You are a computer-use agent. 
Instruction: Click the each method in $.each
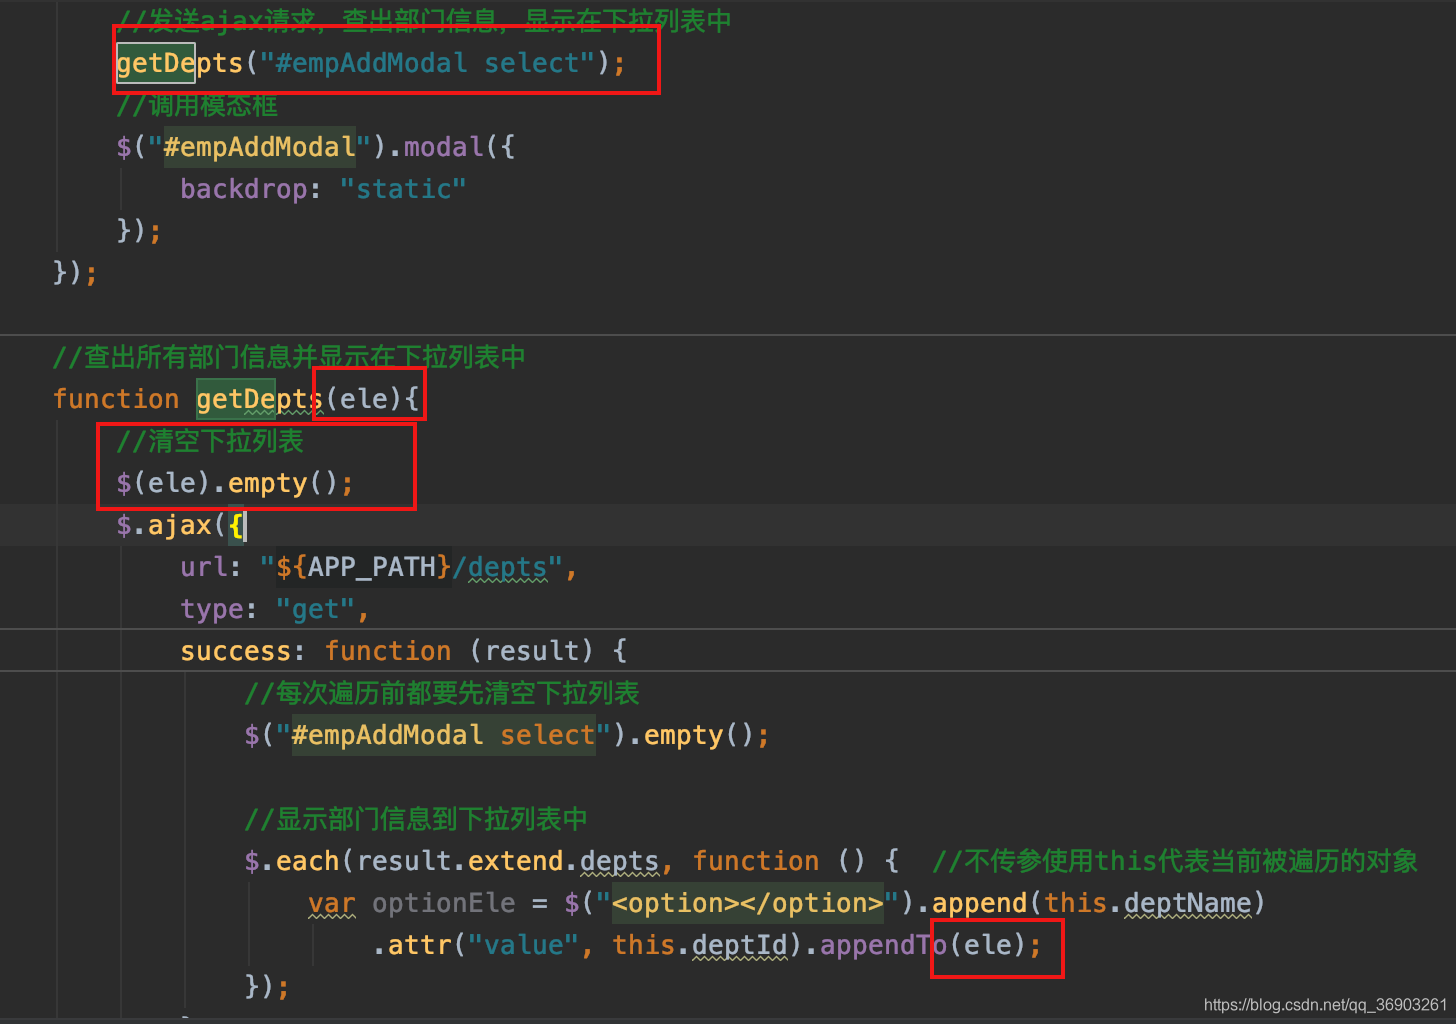pyautogui.click(x=307, y=861)
